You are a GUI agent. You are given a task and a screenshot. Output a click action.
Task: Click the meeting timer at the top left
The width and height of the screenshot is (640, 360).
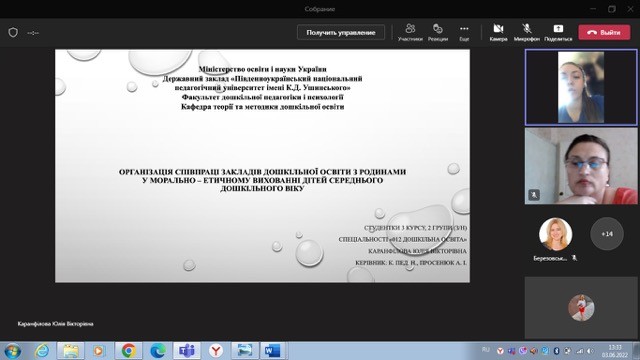33,33
